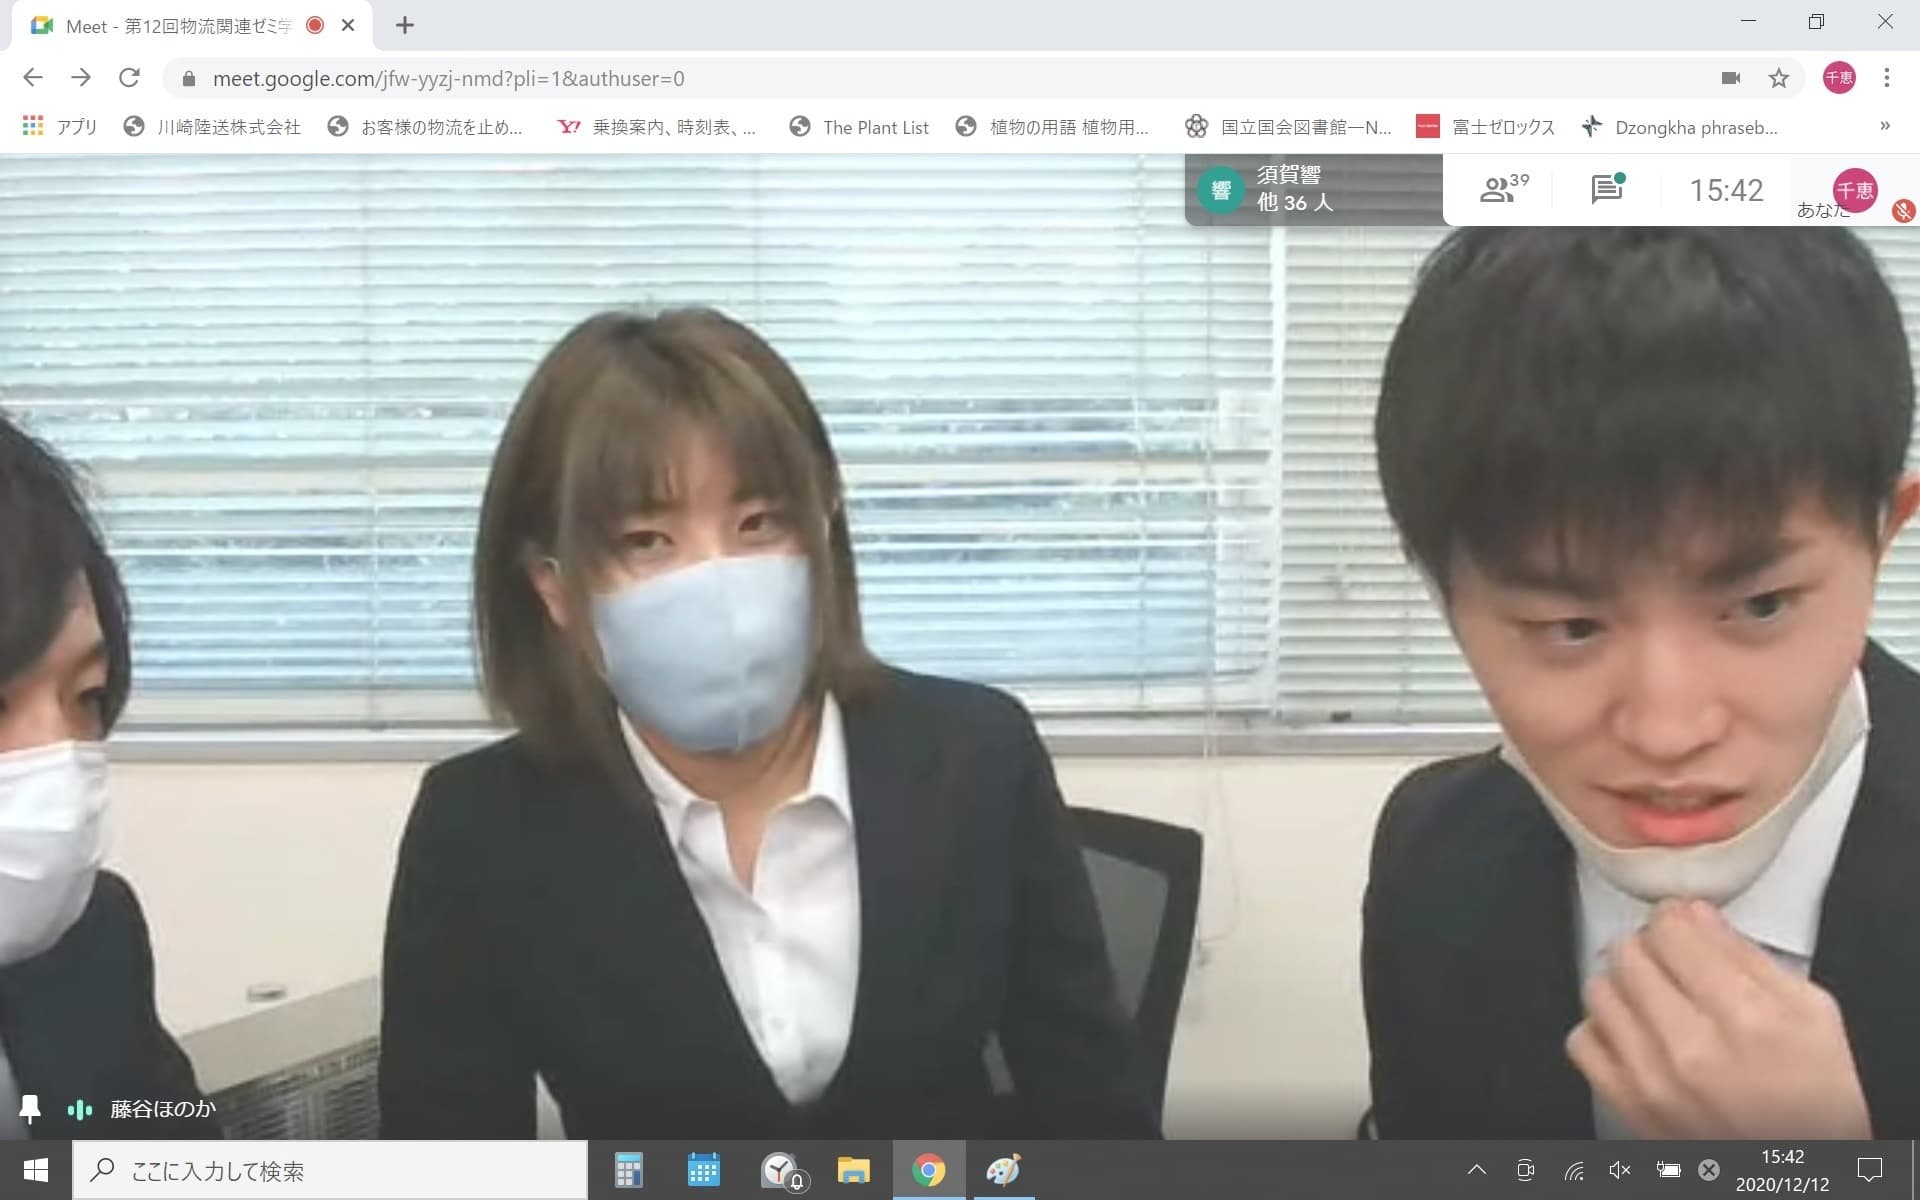This screenshot has height=1200, width=1920.
Task: Expand the hidden bookmarks overflow chevron
Action: coord(1884,126)
